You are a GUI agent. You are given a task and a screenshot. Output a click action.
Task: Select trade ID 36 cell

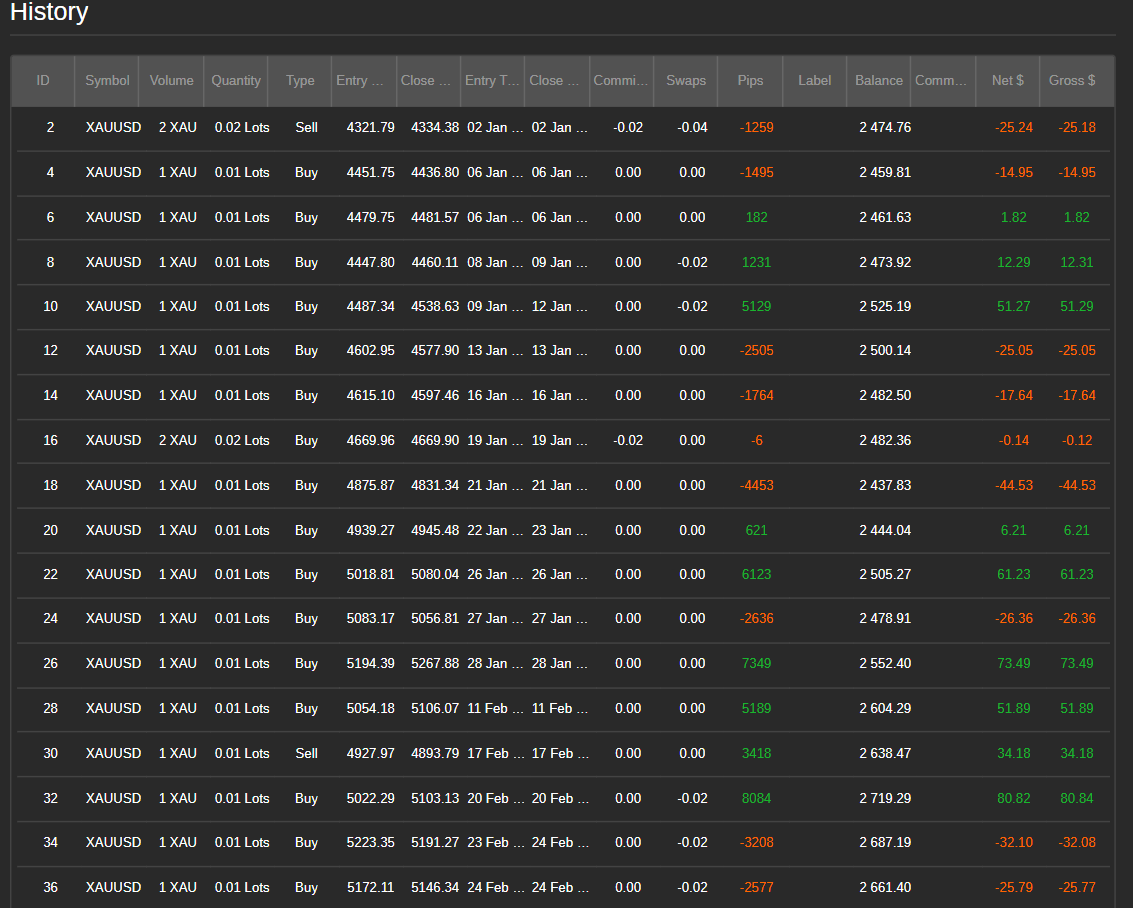pos(50,887)
